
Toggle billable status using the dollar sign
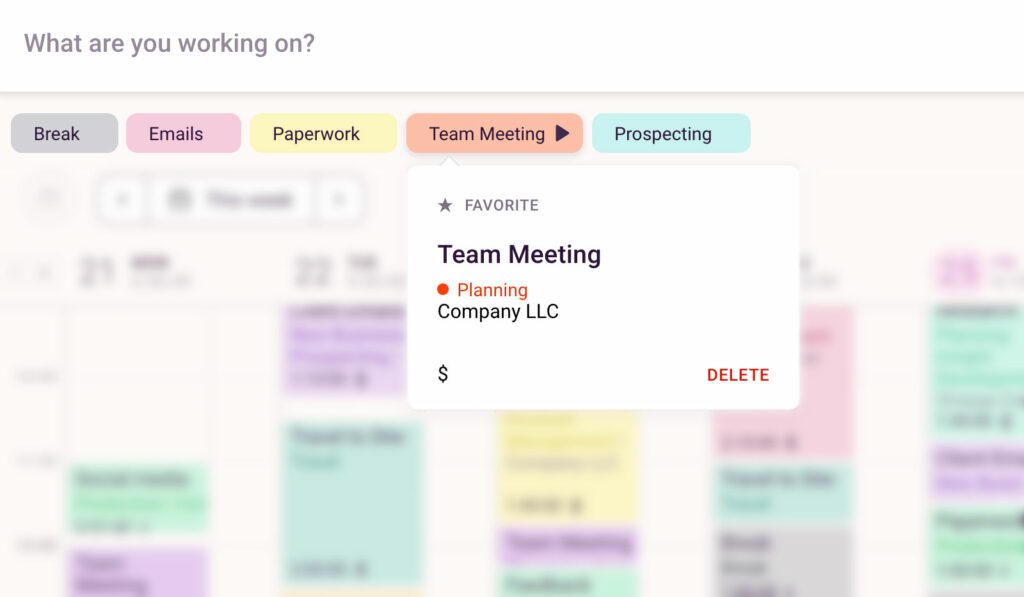pyautogui.click(x=442, y=374)
